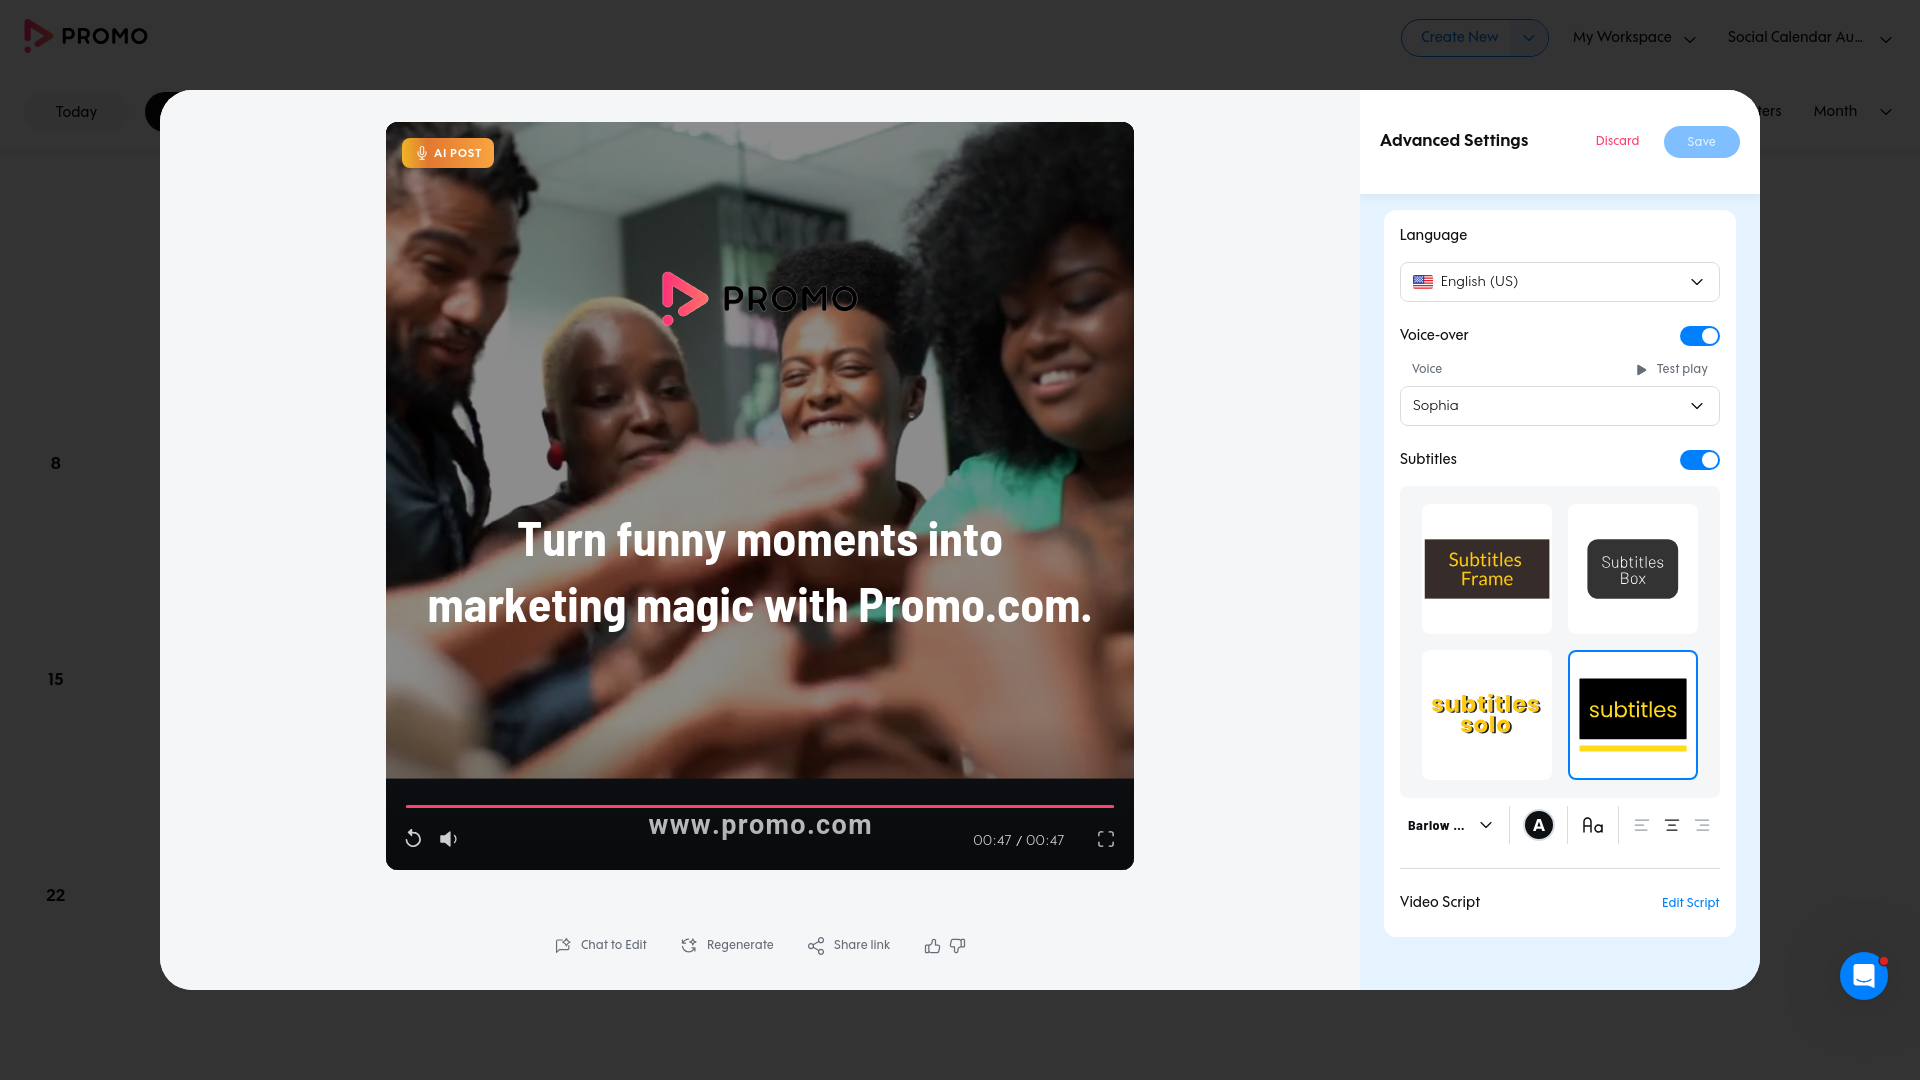Seek on the video progress bar
The image size is (1920, 1080).
760,806
